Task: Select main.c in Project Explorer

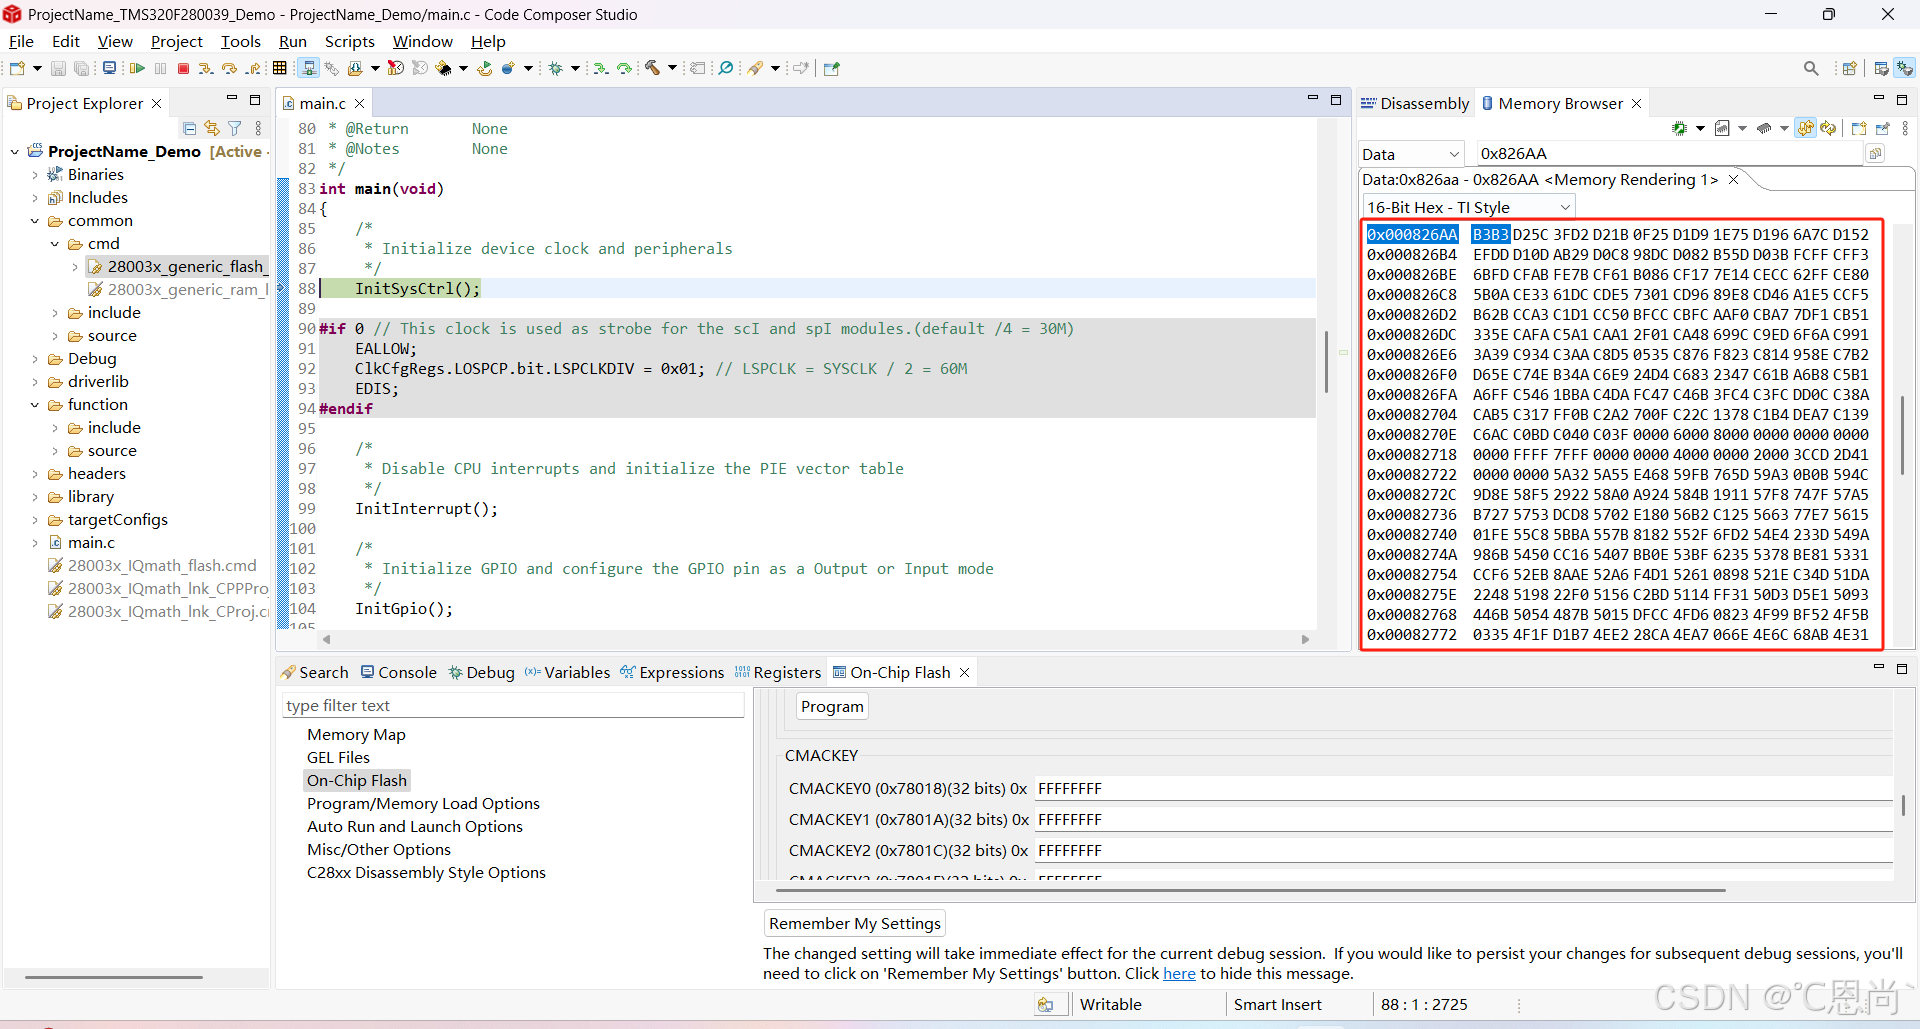Action: coord(91,543)
